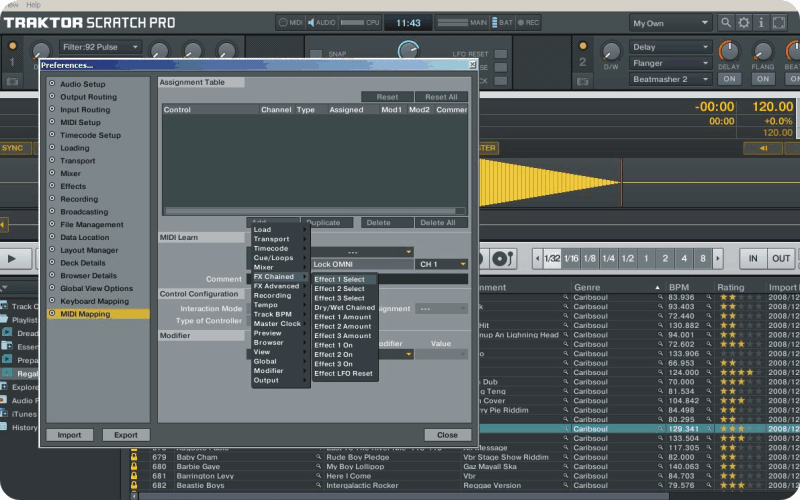The width and height of the screenshot is (800, 500).
Task: Open the My Own layout dropdown
Action: click(x=669, y=22)
